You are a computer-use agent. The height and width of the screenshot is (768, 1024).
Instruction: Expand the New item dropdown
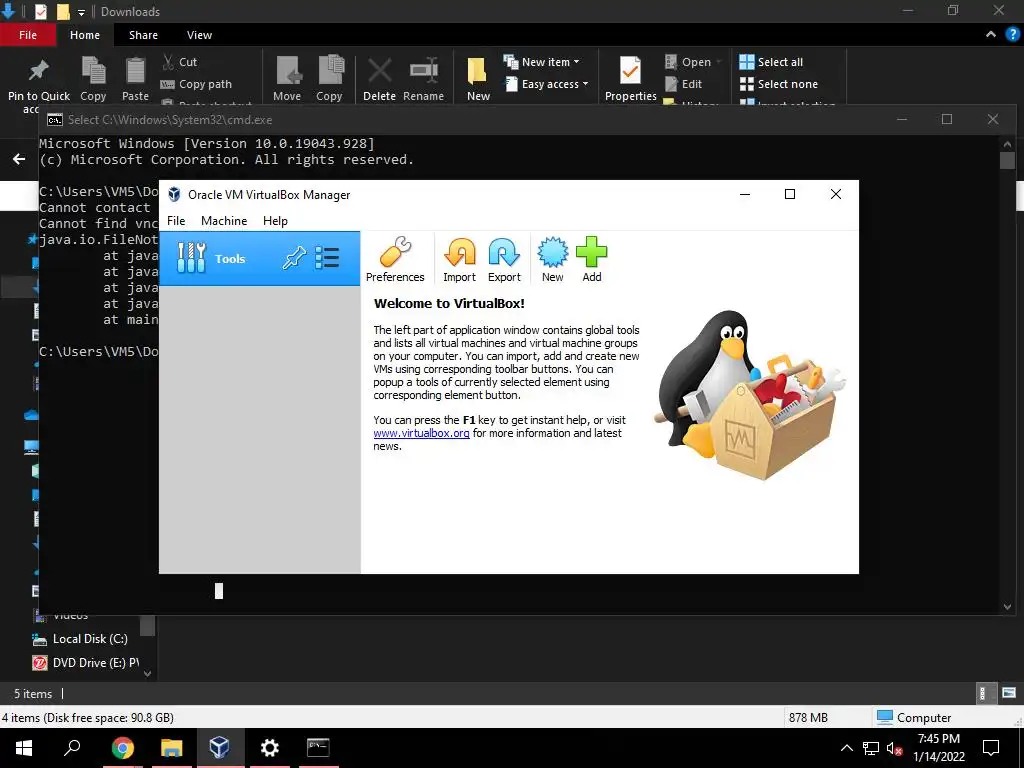(541, 62)
